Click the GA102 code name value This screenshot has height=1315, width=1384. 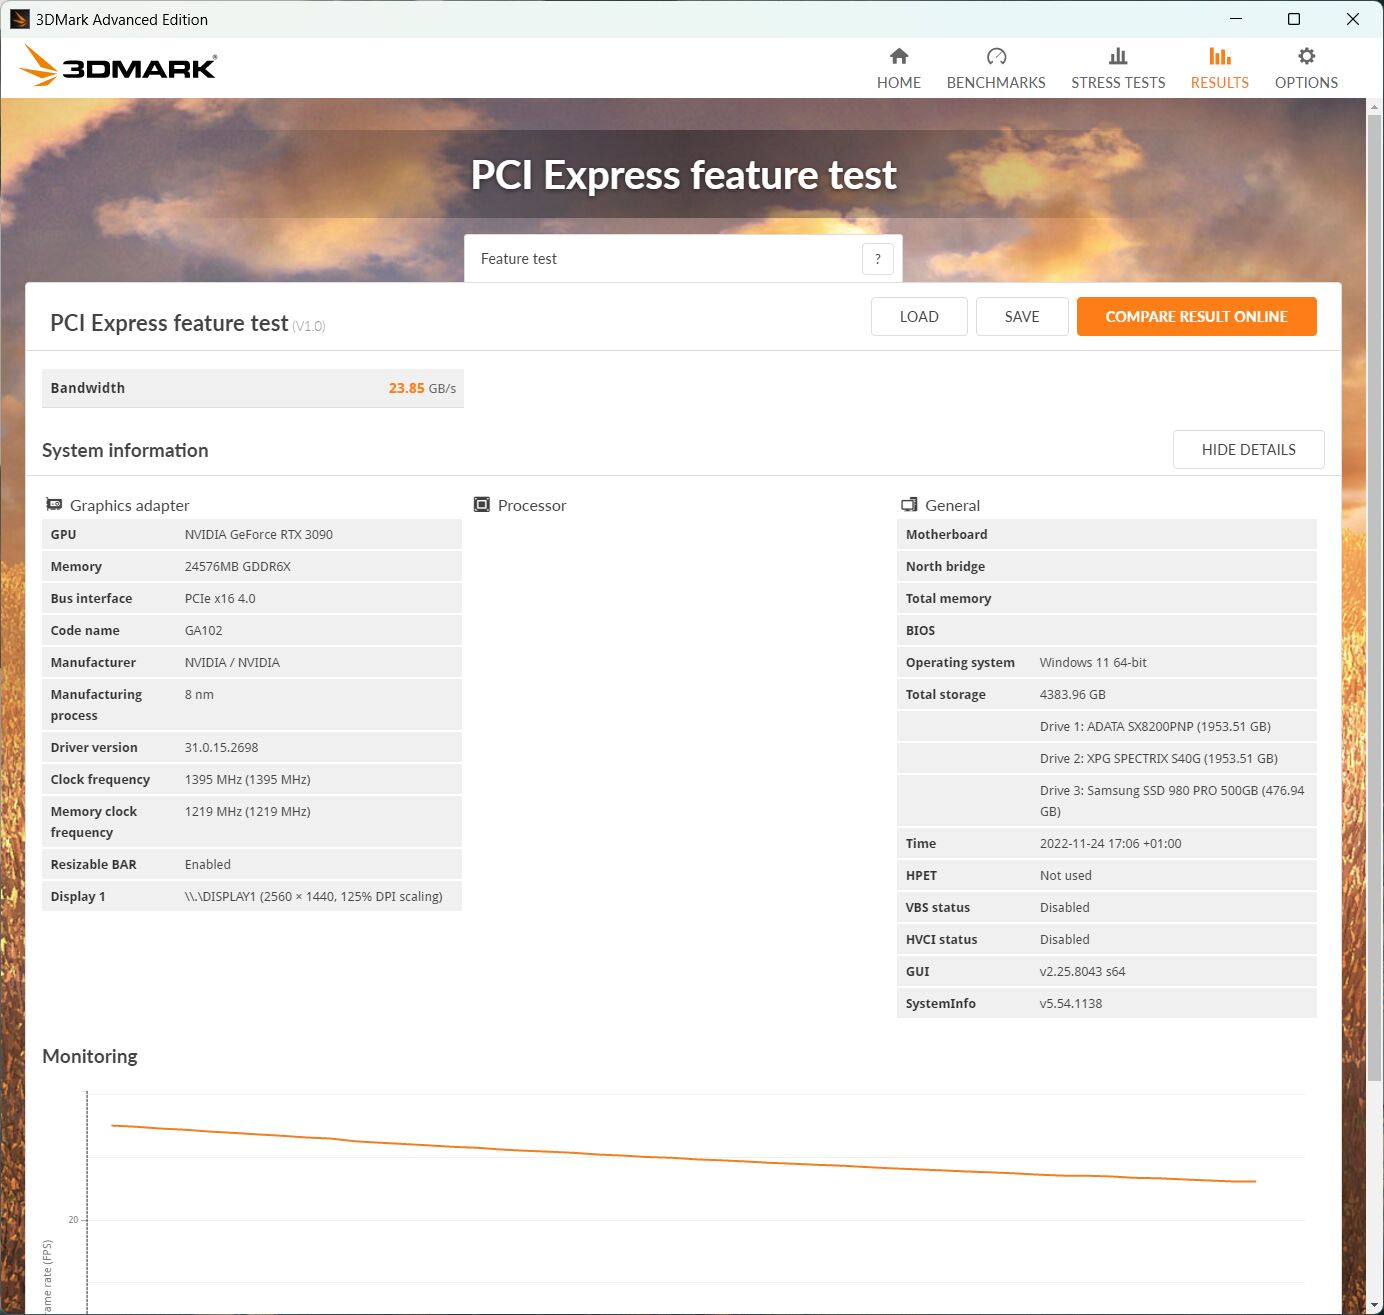point(204,631)
